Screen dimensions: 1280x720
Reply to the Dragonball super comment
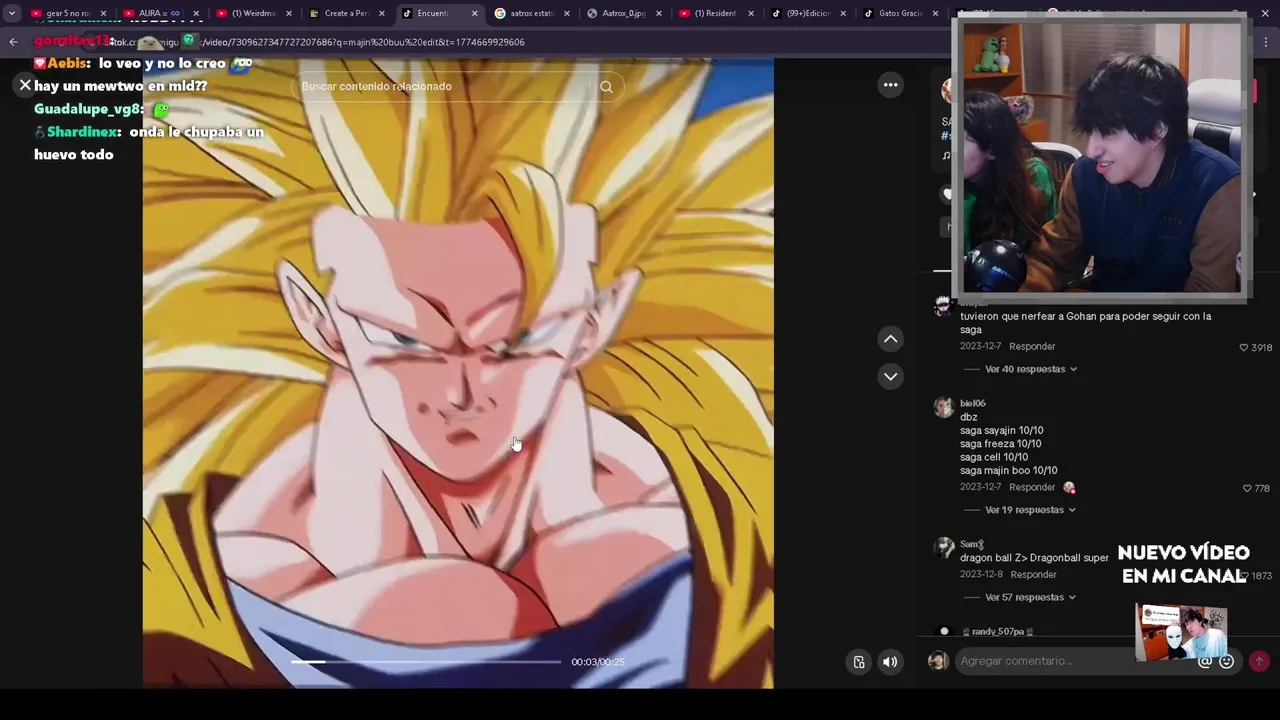click(x=1033, y=575)
